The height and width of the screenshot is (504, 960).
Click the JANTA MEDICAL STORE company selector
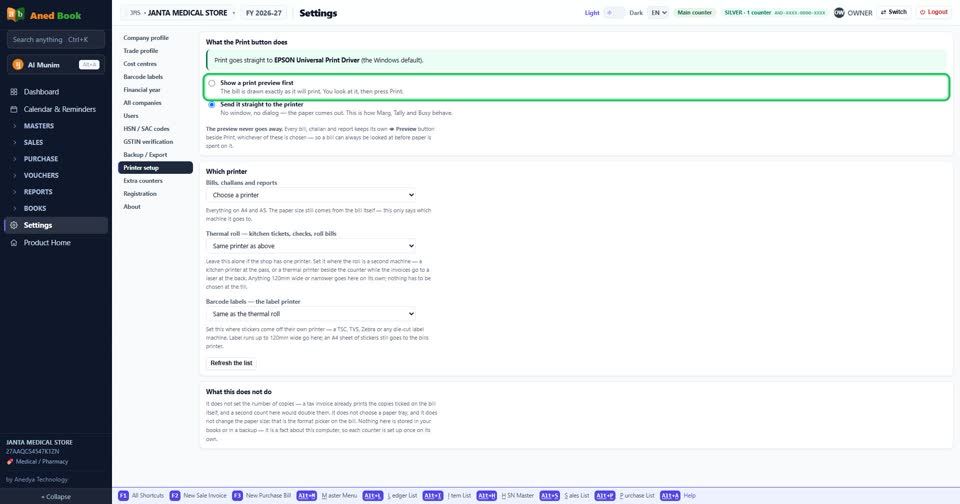point(178,13)
